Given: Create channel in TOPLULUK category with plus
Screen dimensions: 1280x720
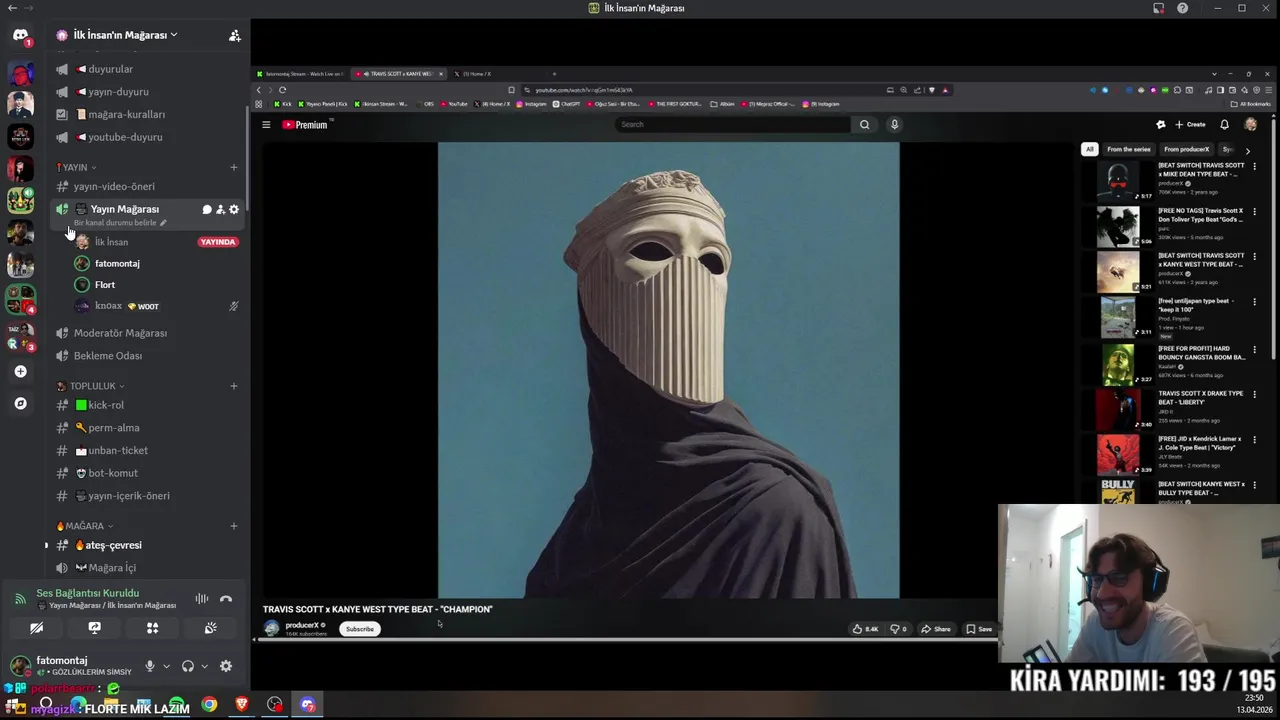Looking at the screenshot, I should 234,386.
